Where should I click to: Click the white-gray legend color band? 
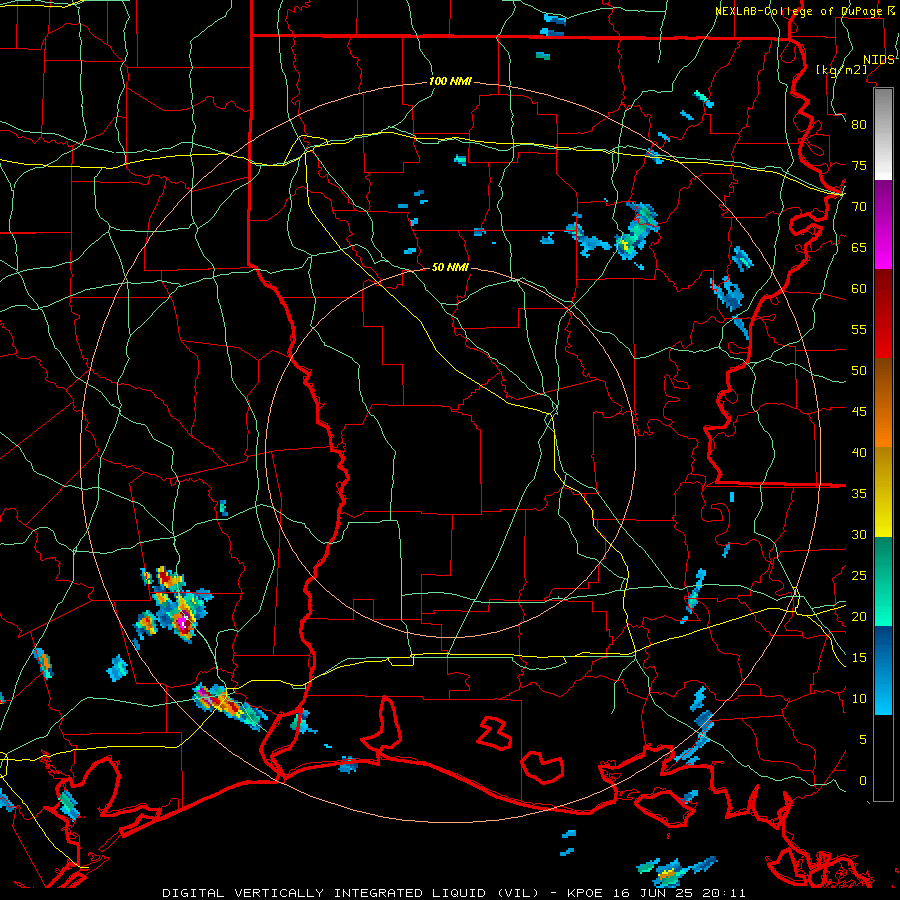(883, 134)
